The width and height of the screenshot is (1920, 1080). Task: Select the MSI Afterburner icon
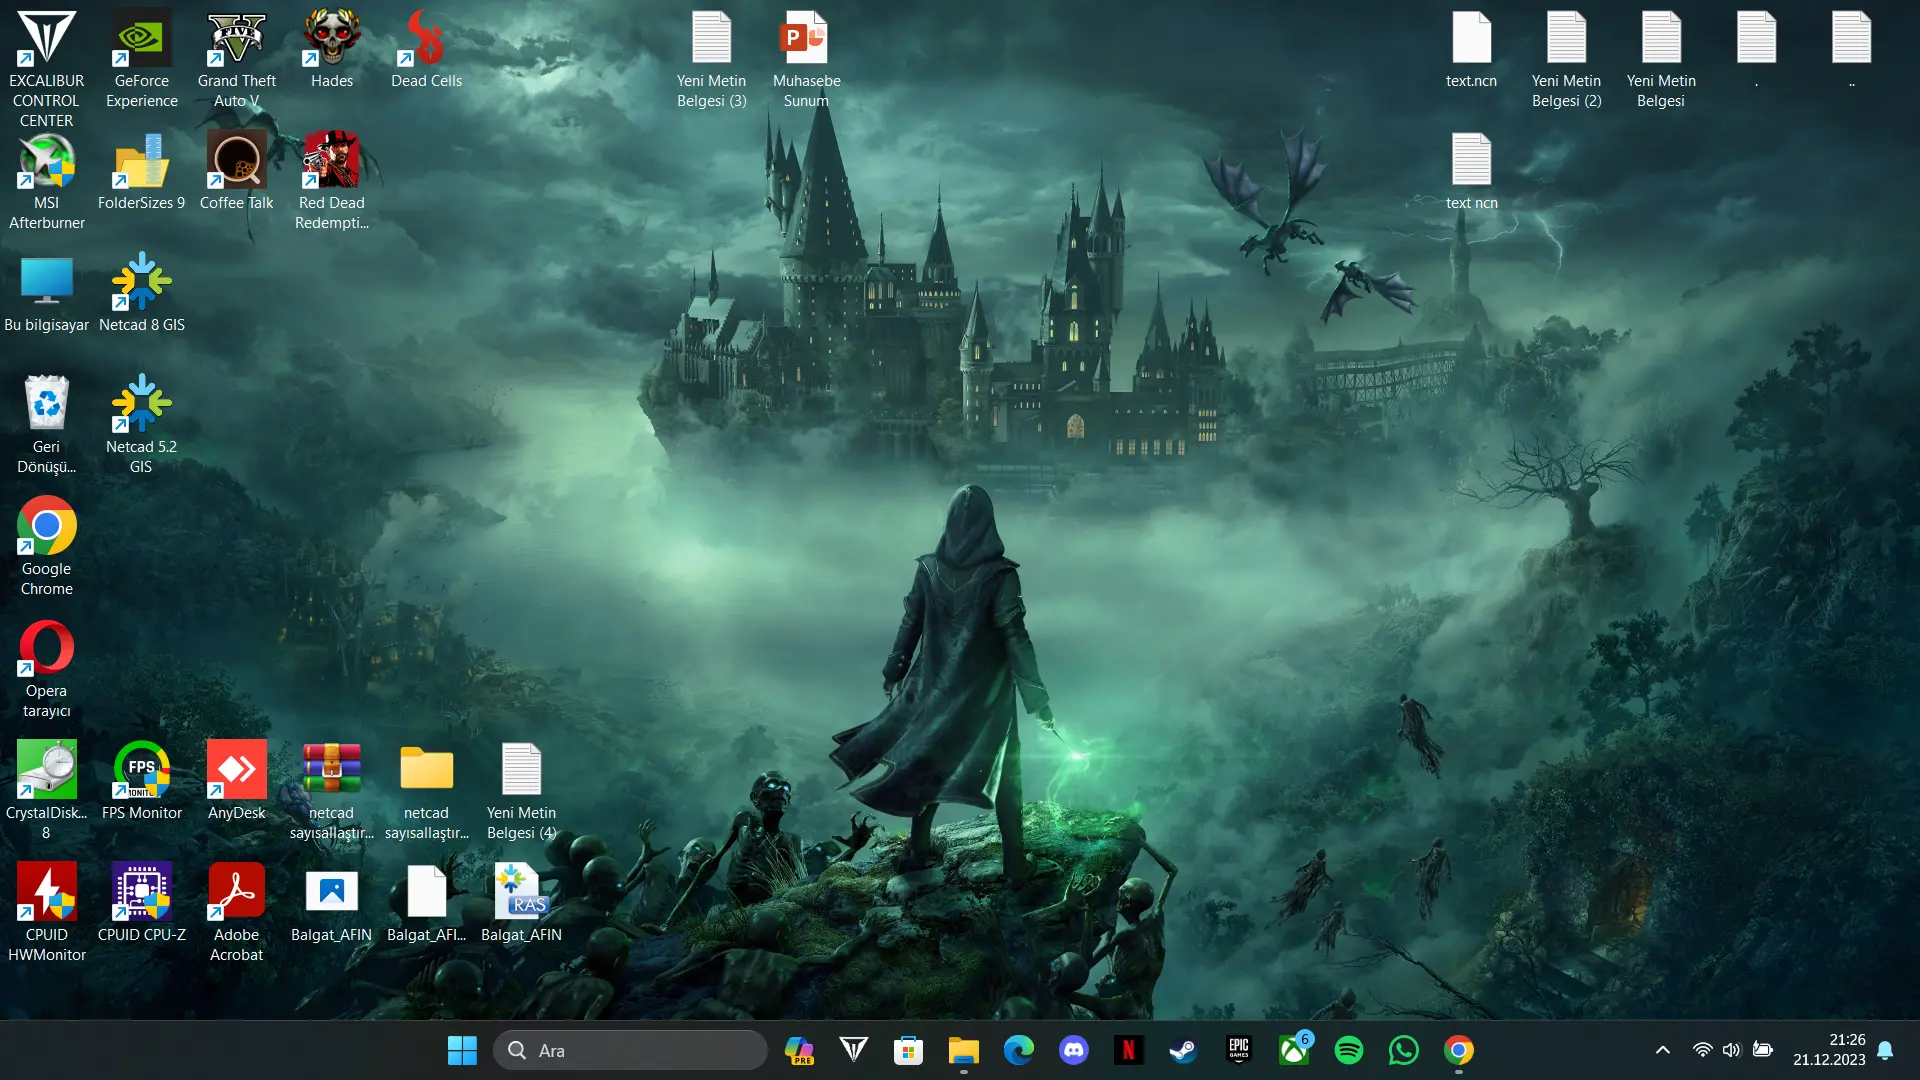pyautogui.click(x=47, y=182)
